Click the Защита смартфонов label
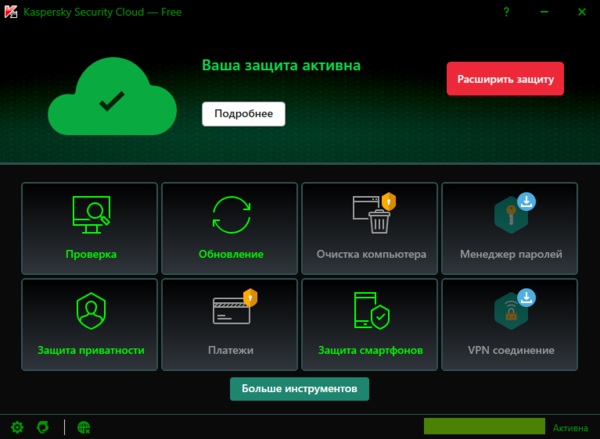The width and height of the screenshot is (600, 439). 371,350
